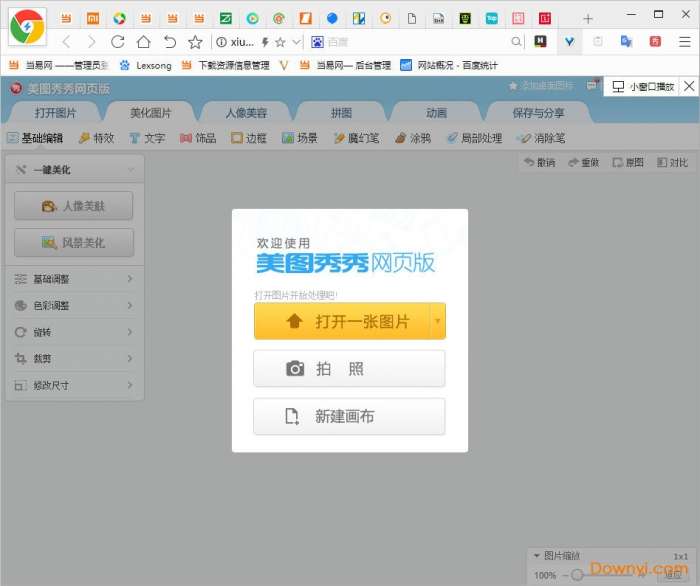The height and width of the screenshot is (586, 700).
Task: Click the 新建画布 (new canvas) button
Action: [349, 417]
